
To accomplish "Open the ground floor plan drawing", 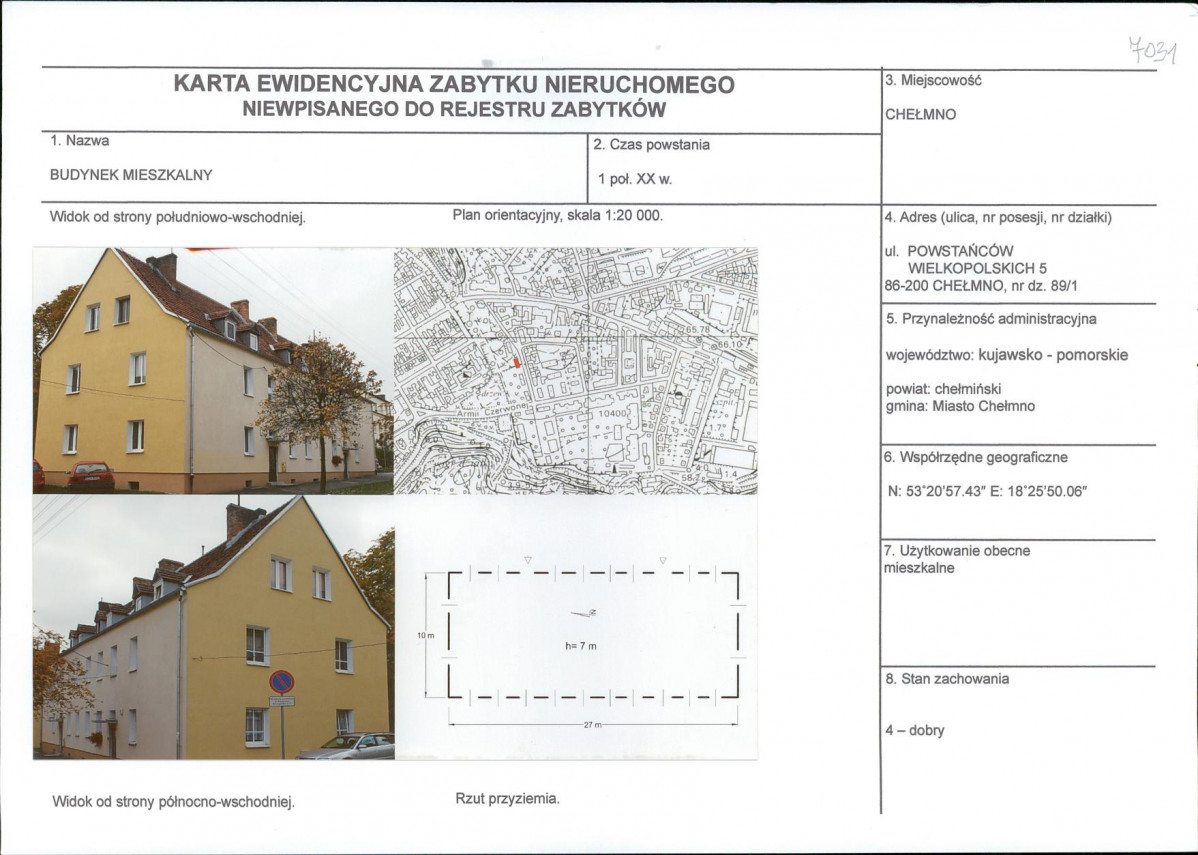I will pyautogui.click(x=582, y=640).
